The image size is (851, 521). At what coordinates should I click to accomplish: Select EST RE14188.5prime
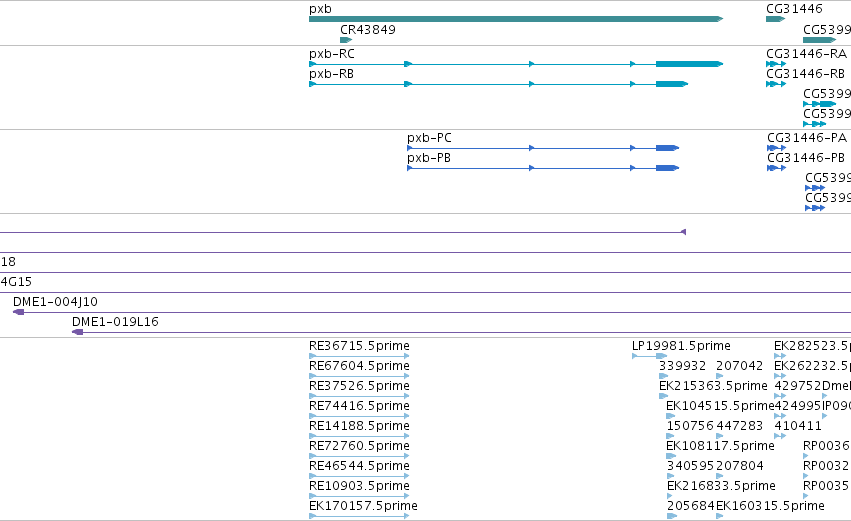359,426
